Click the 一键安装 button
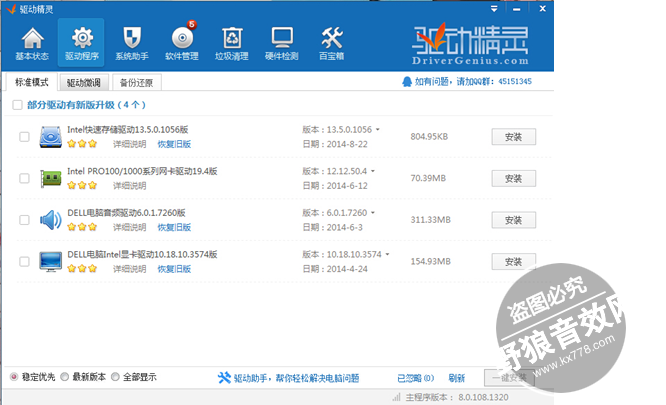Image resolution: width=666 pixels, height=405 pixels. coord(509,377)
